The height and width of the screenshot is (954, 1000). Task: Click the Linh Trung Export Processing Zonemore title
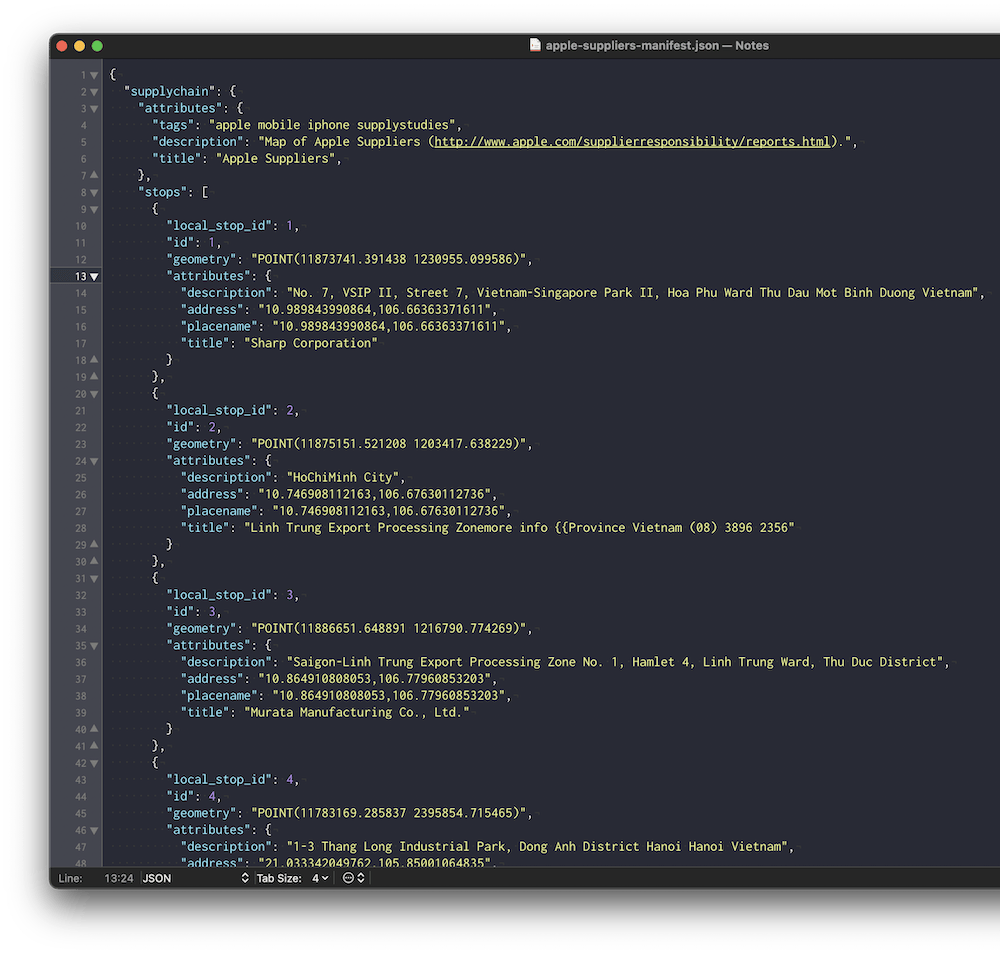click(519, 527)
